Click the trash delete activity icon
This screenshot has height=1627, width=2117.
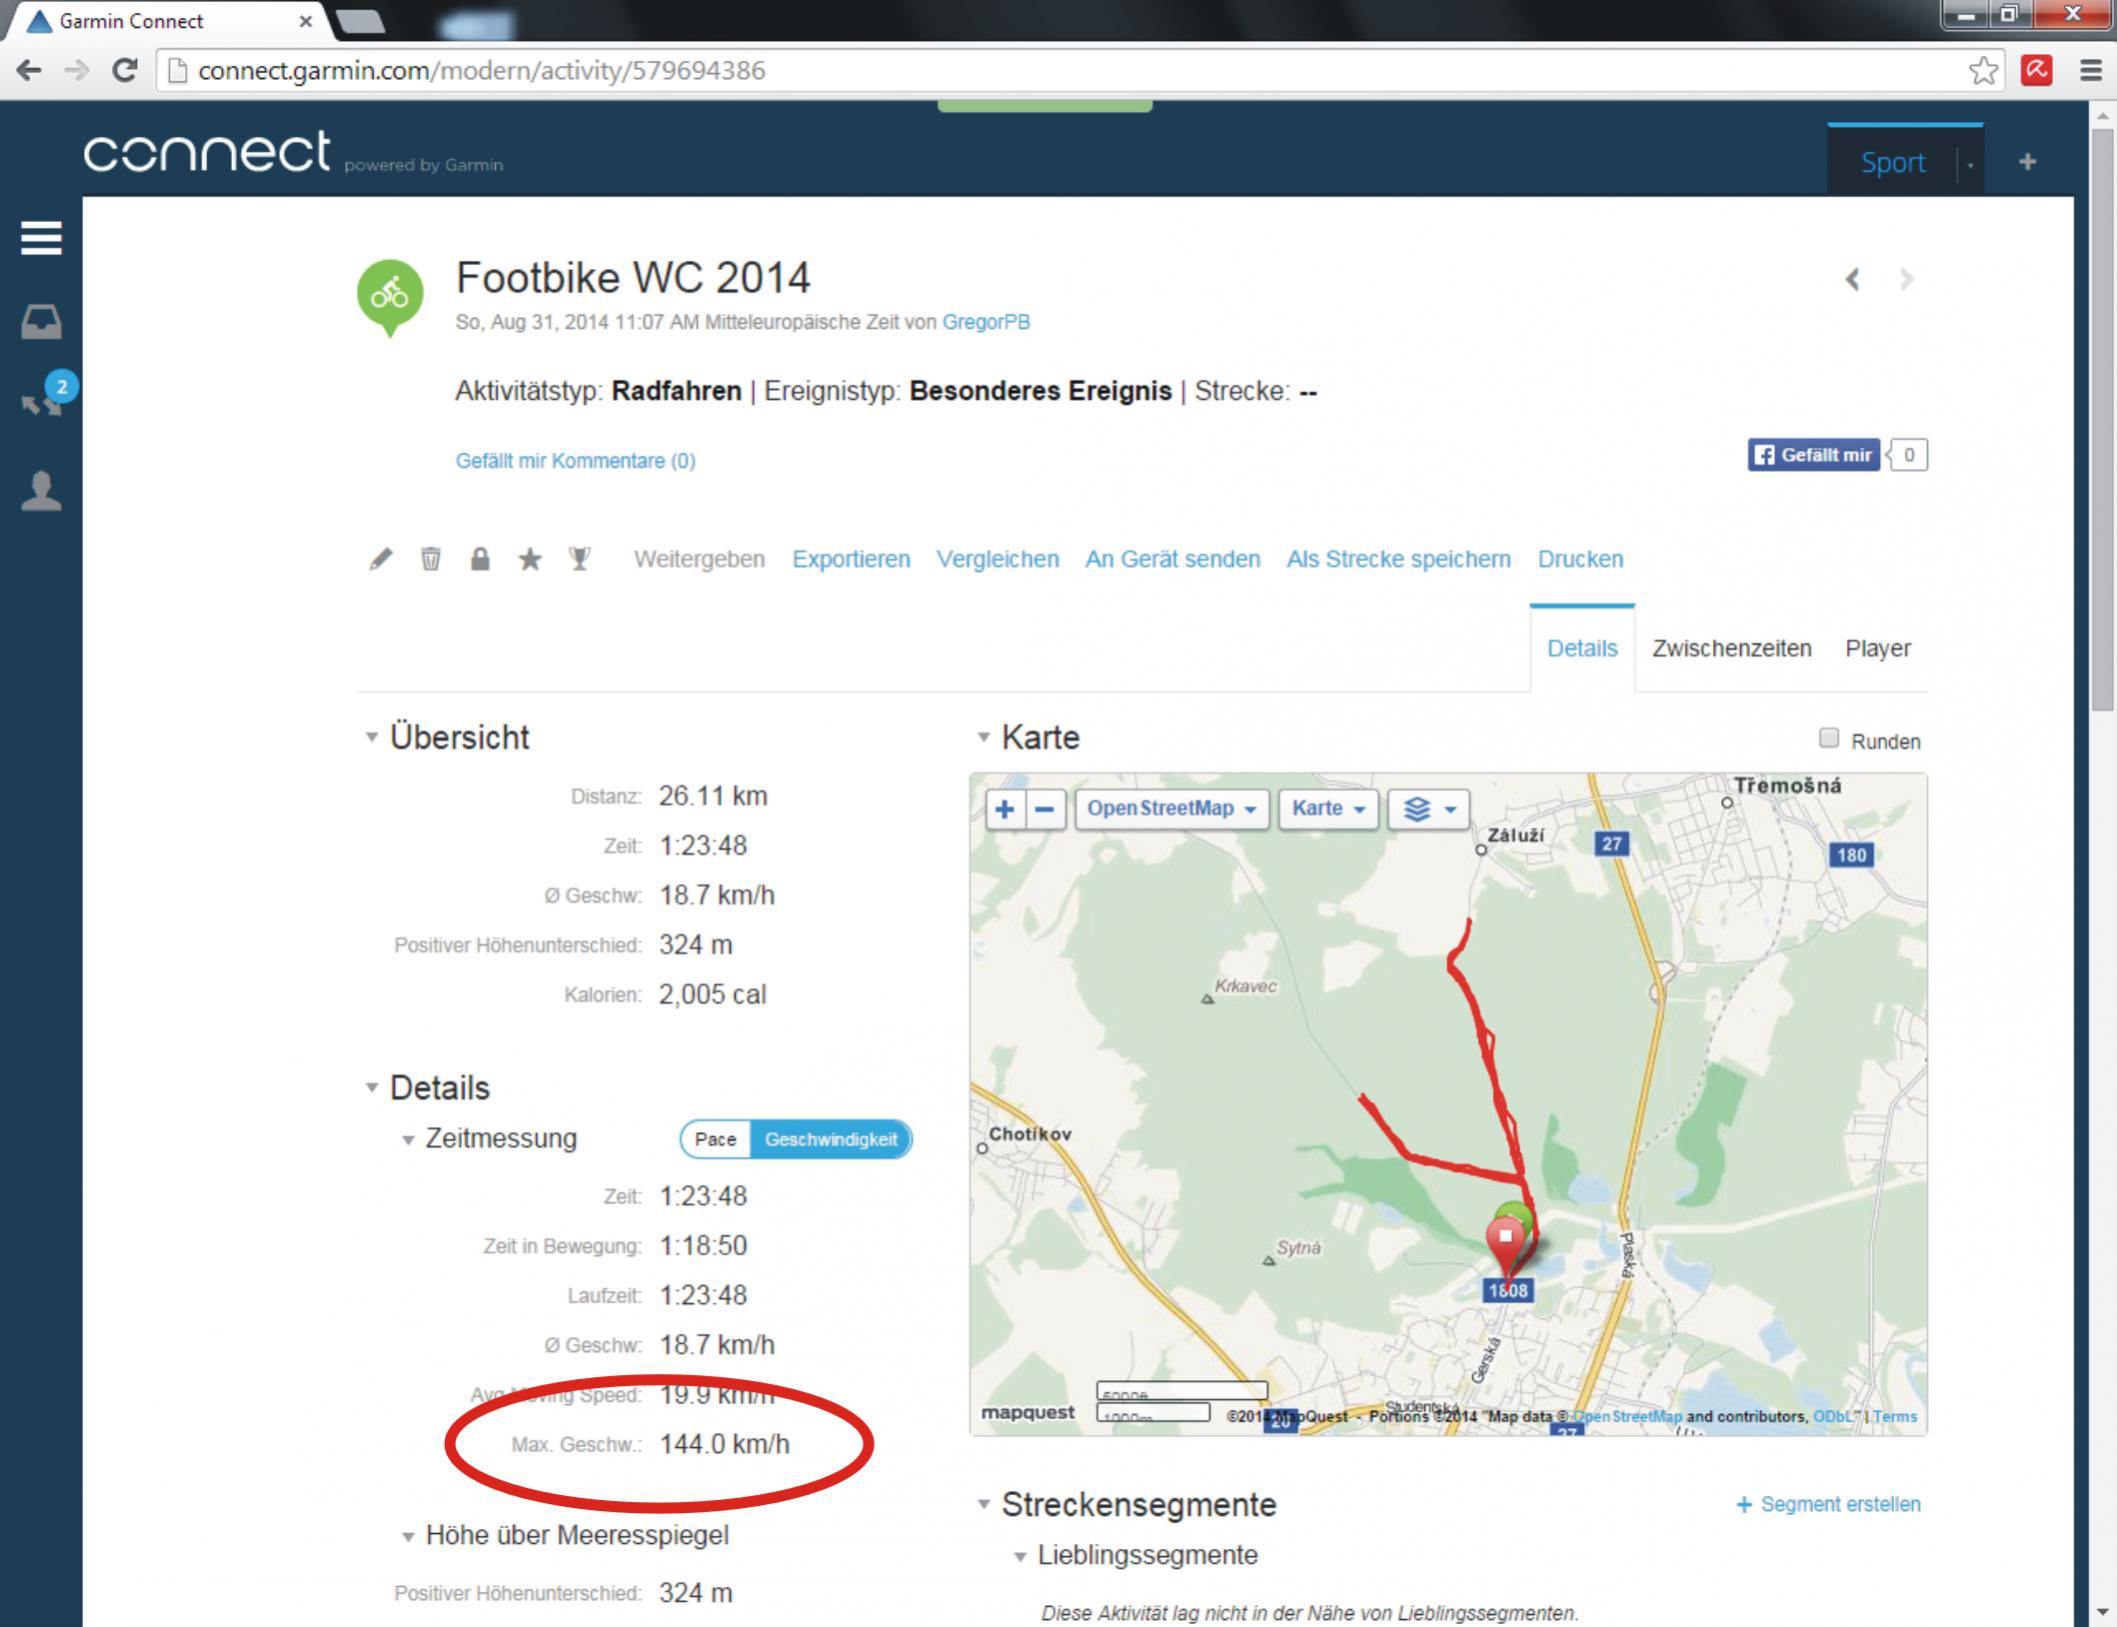tap(431, 559)
